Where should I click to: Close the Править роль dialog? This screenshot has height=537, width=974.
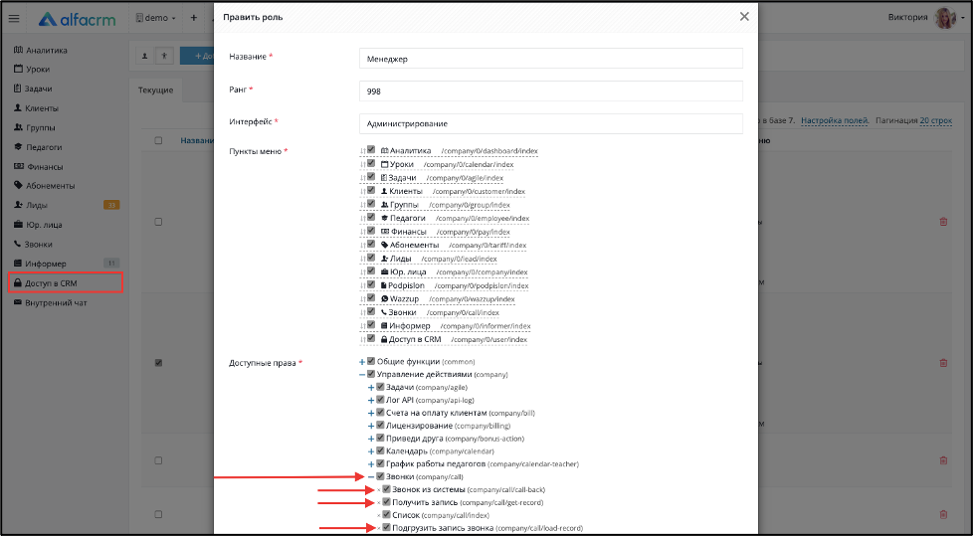744,17
